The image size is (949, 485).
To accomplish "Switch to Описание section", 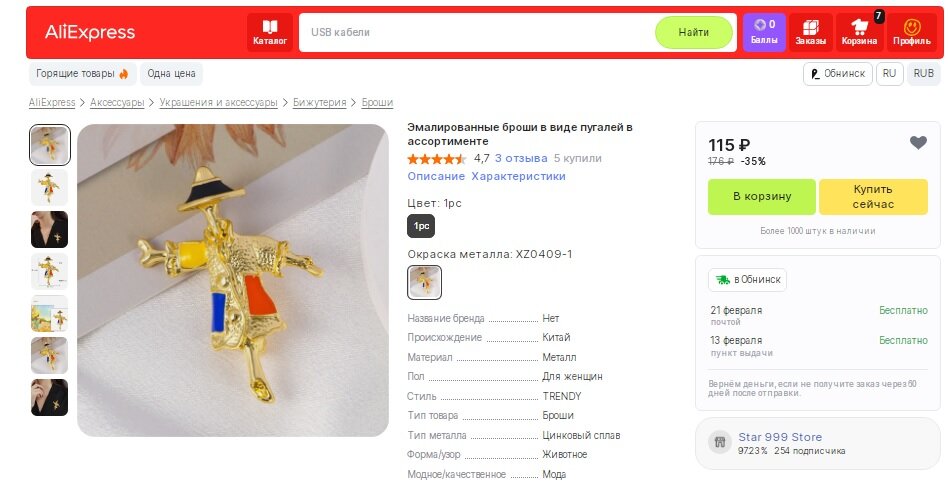I will click(436, 176).
